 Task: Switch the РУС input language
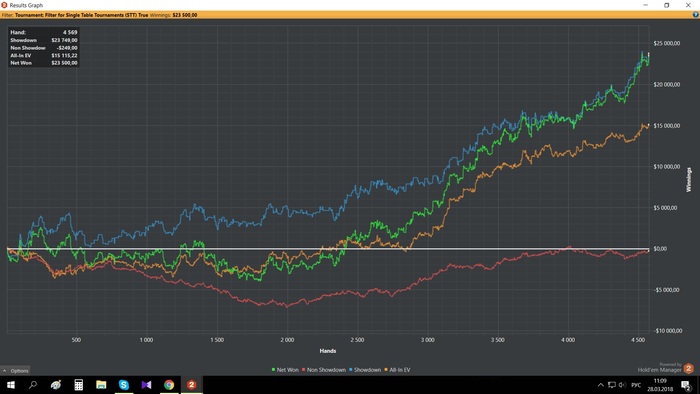pyautogui.click(x=636, y=385)
